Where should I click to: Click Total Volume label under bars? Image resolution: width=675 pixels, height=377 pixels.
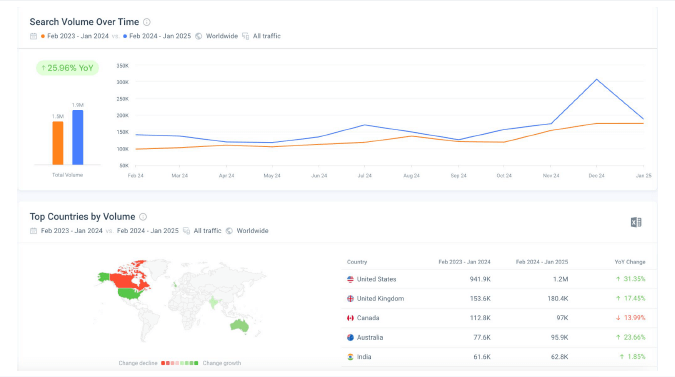coord(68,175)
